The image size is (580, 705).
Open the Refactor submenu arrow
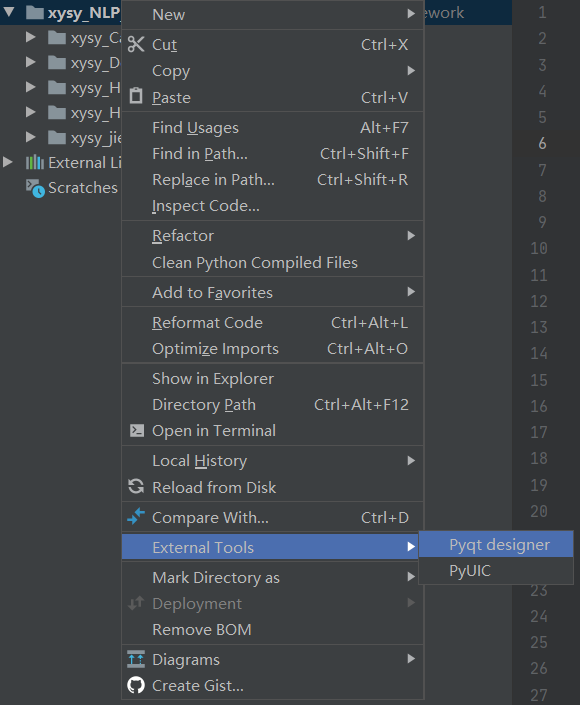pyautogui.click(x=410, y=236)
